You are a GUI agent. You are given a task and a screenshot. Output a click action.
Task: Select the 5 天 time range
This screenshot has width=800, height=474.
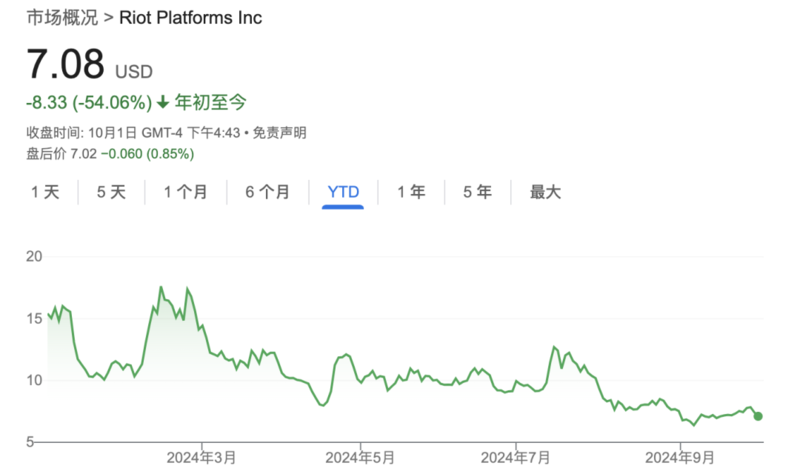tap(111, 192)
